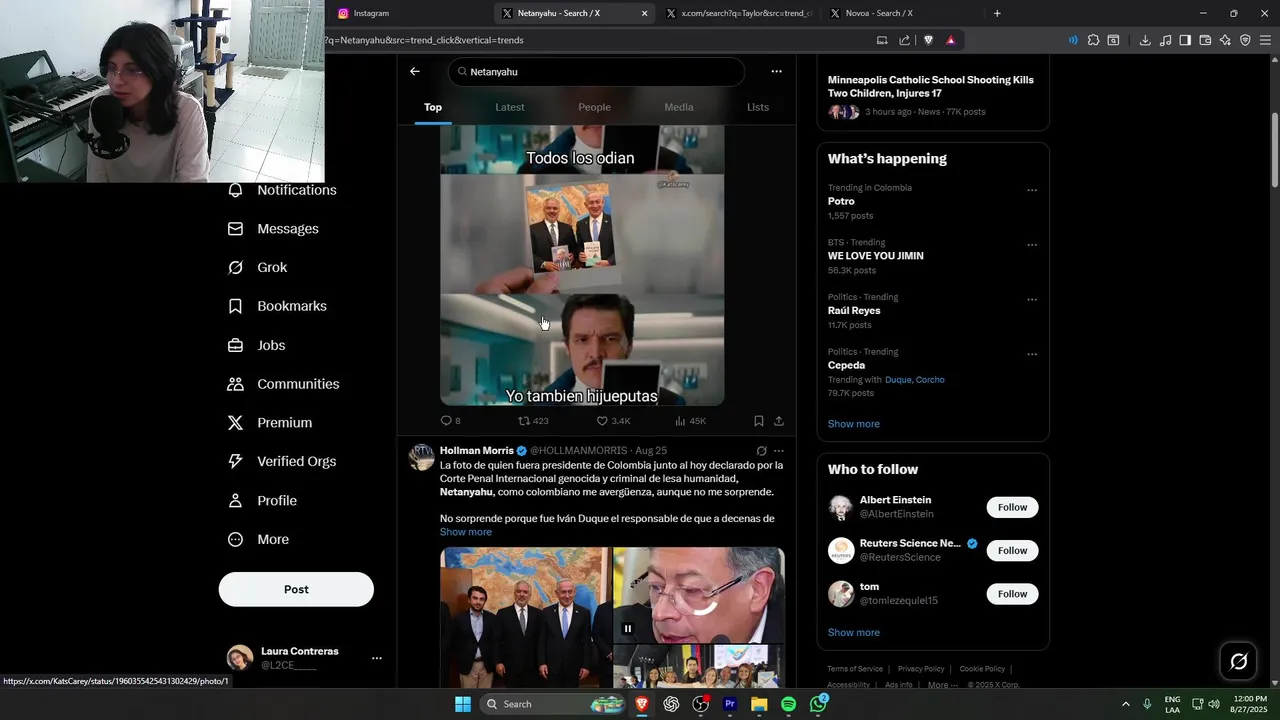Image resolution: width=1280 pixels, height=720 pixels.
Task: Open Bookmarks in the sidebar
Action: click(x=277, y=306)
